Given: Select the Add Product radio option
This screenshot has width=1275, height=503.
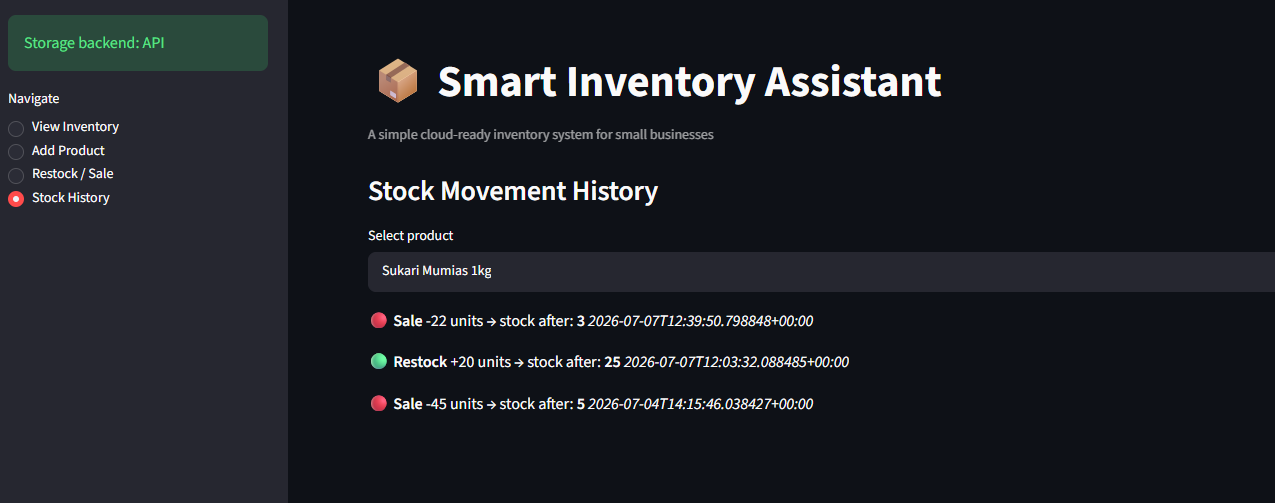Looking at the screenshot, I should [16, 151].
